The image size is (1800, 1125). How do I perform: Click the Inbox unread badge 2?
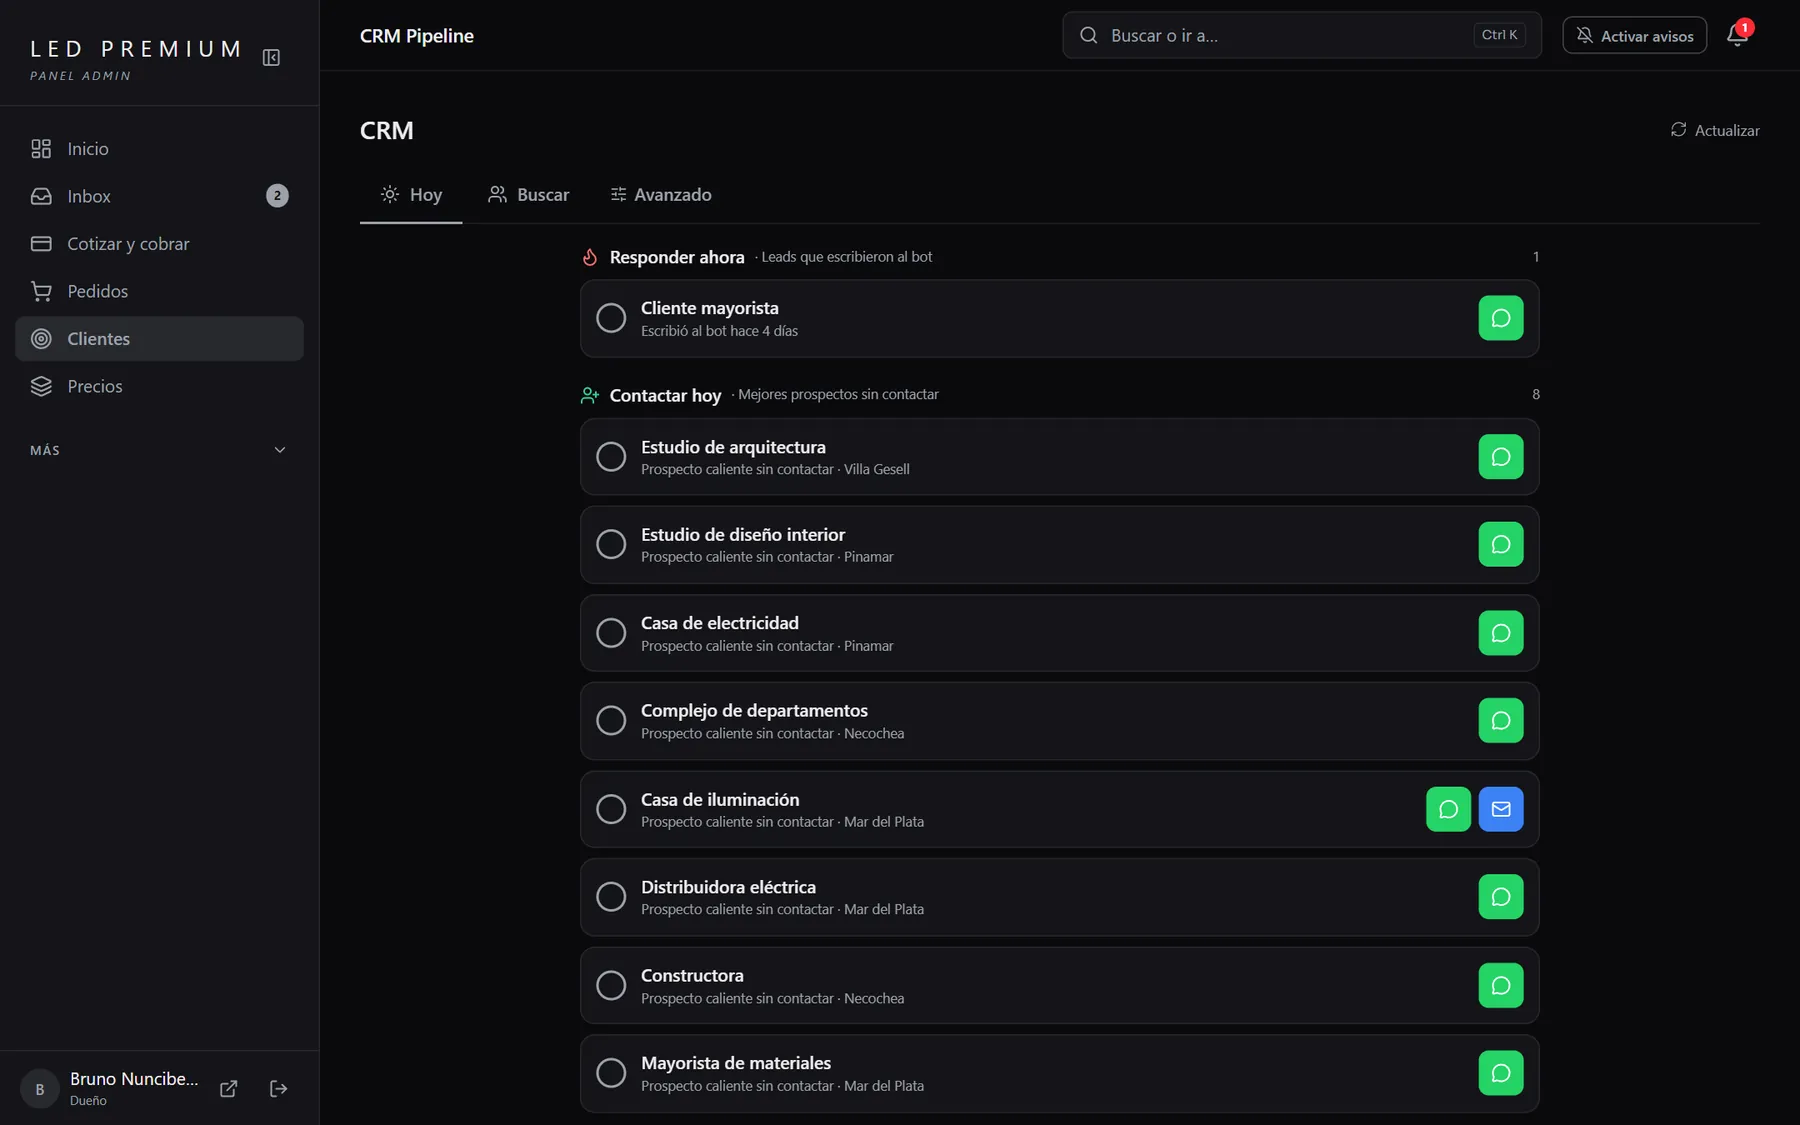click(277, 196)
